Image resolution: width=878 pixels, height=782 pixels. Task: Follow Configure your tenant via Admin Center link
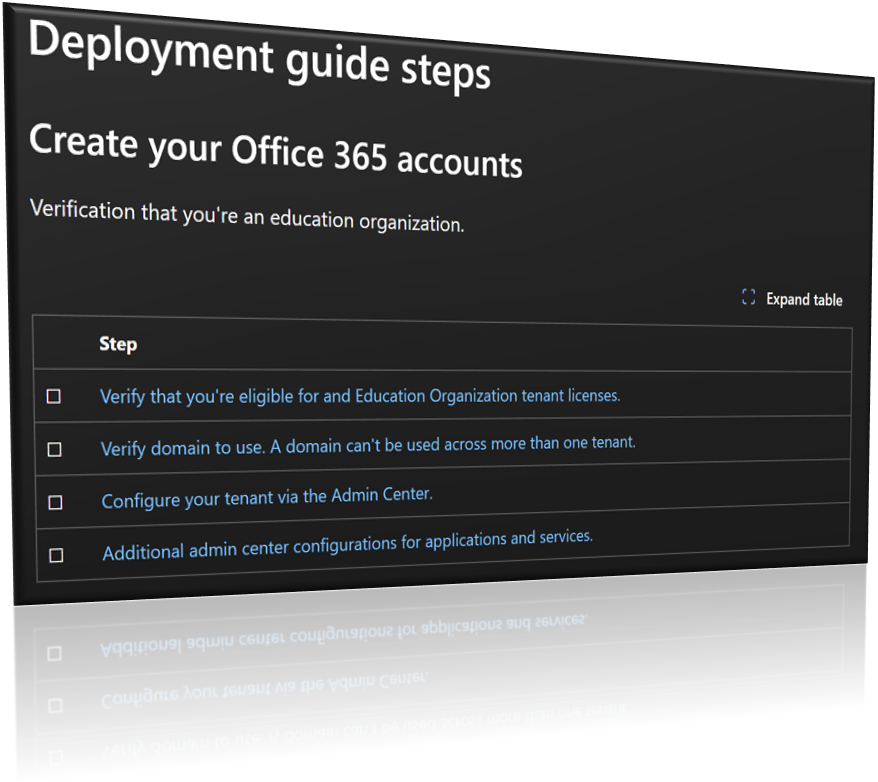267,497
